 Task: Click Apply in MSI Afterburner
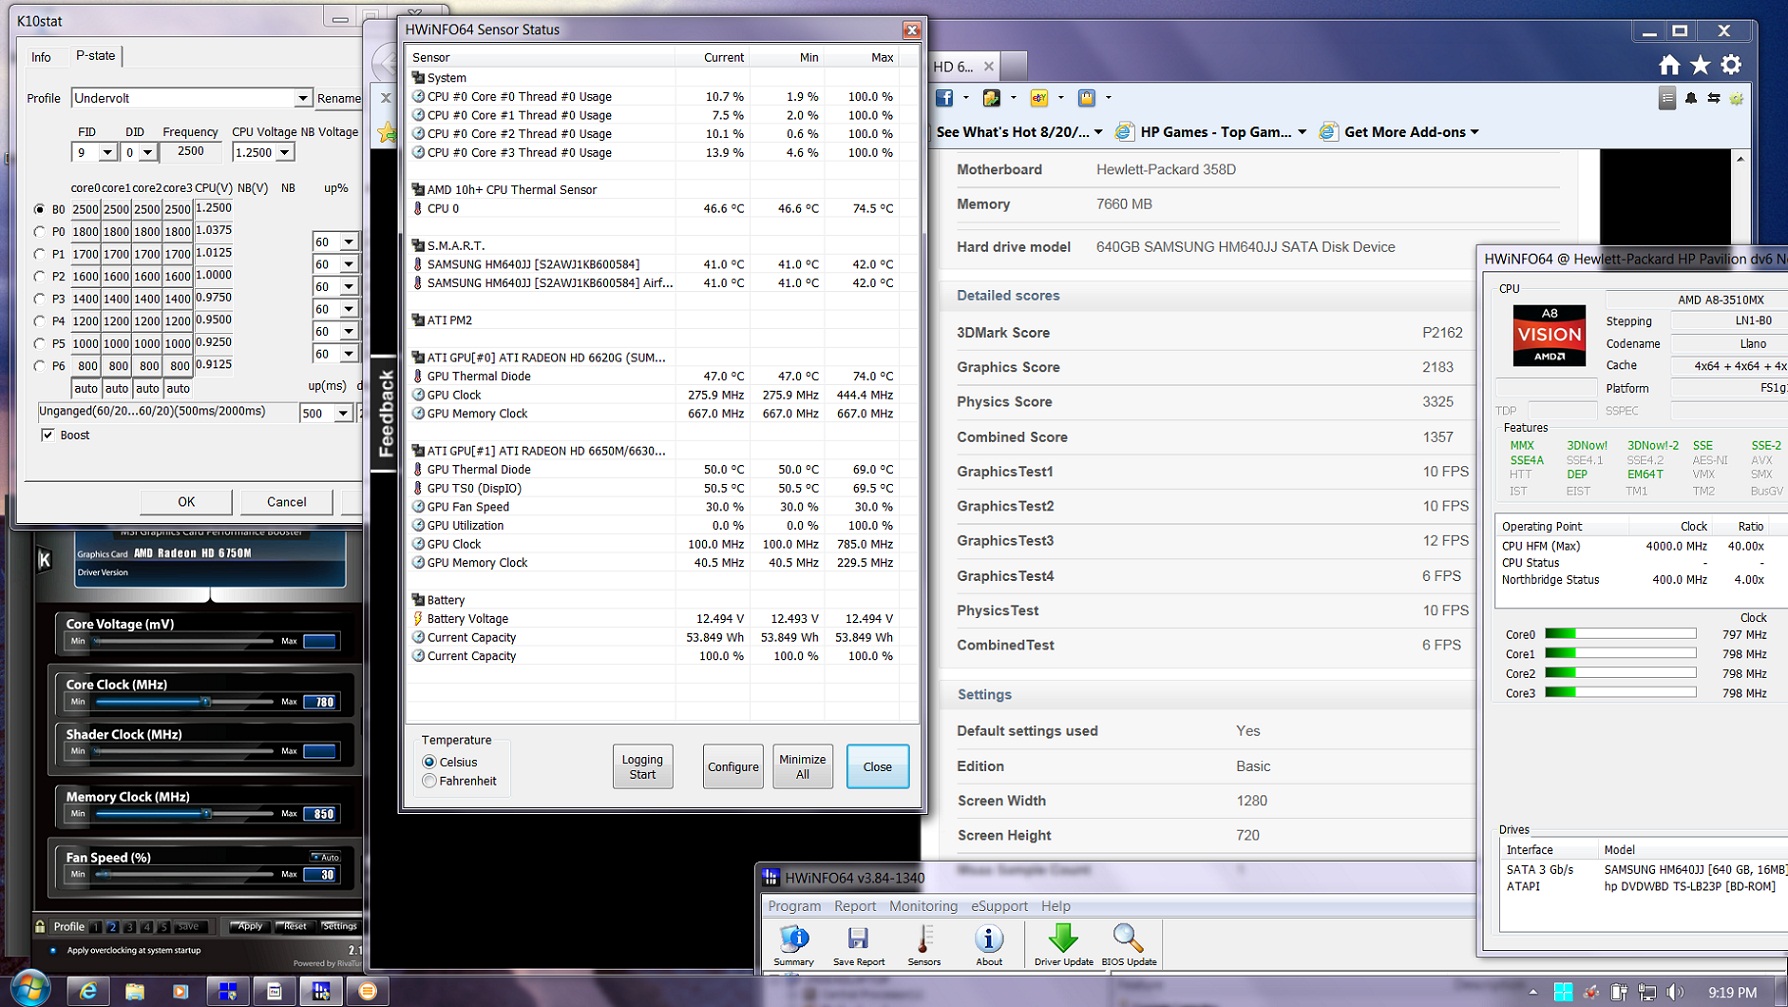[248, 926]
